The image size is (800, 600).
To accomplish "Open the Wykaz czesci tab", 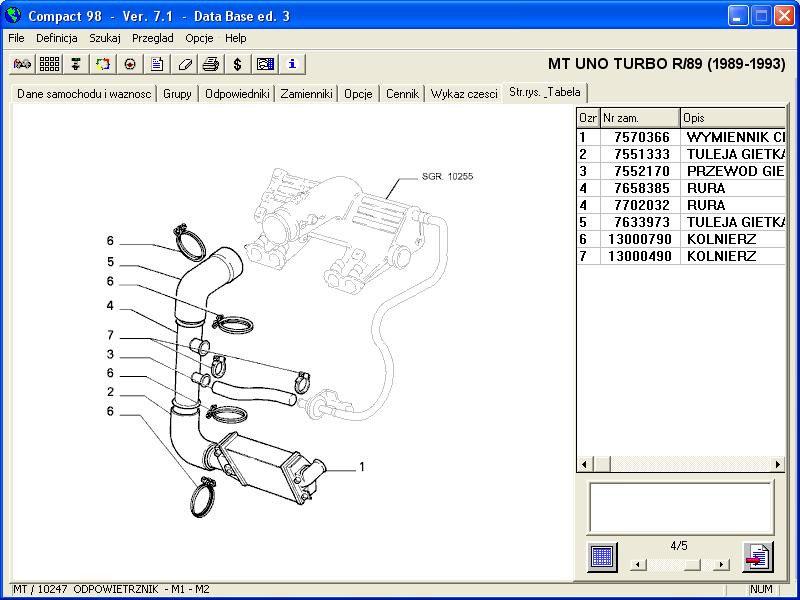I will [464, 94].
